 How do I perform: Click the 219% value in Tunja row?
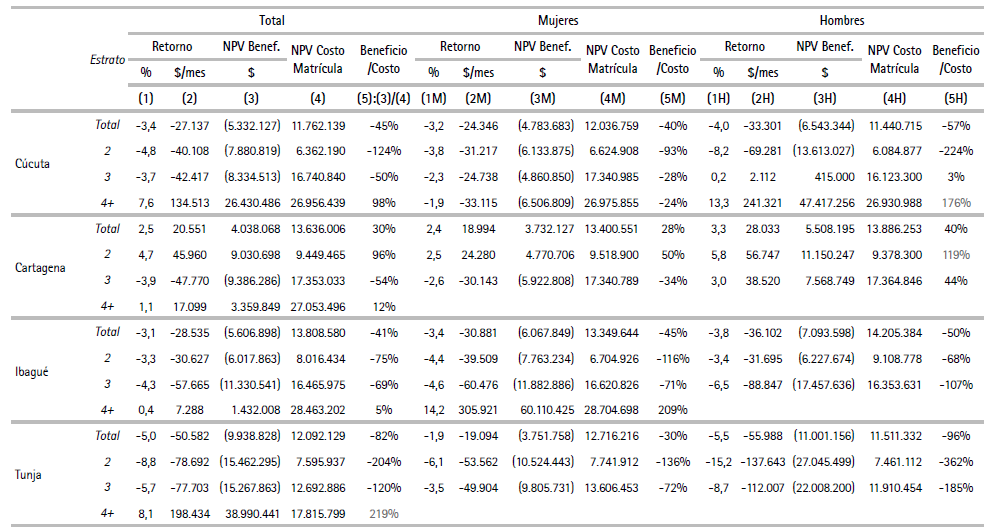click(384, 514)
